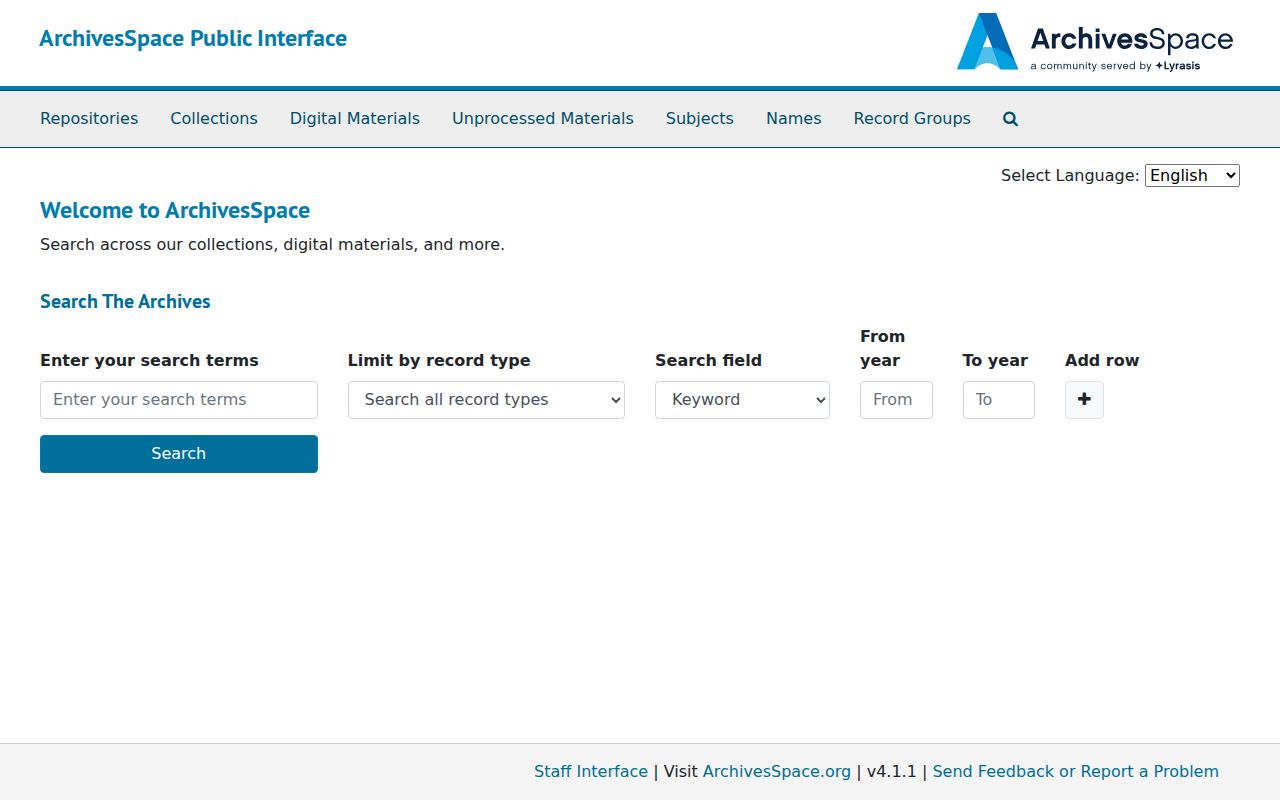Click the ArchivesSpace logo image
Screen dimensions: 1280x800
point(1095,42)
